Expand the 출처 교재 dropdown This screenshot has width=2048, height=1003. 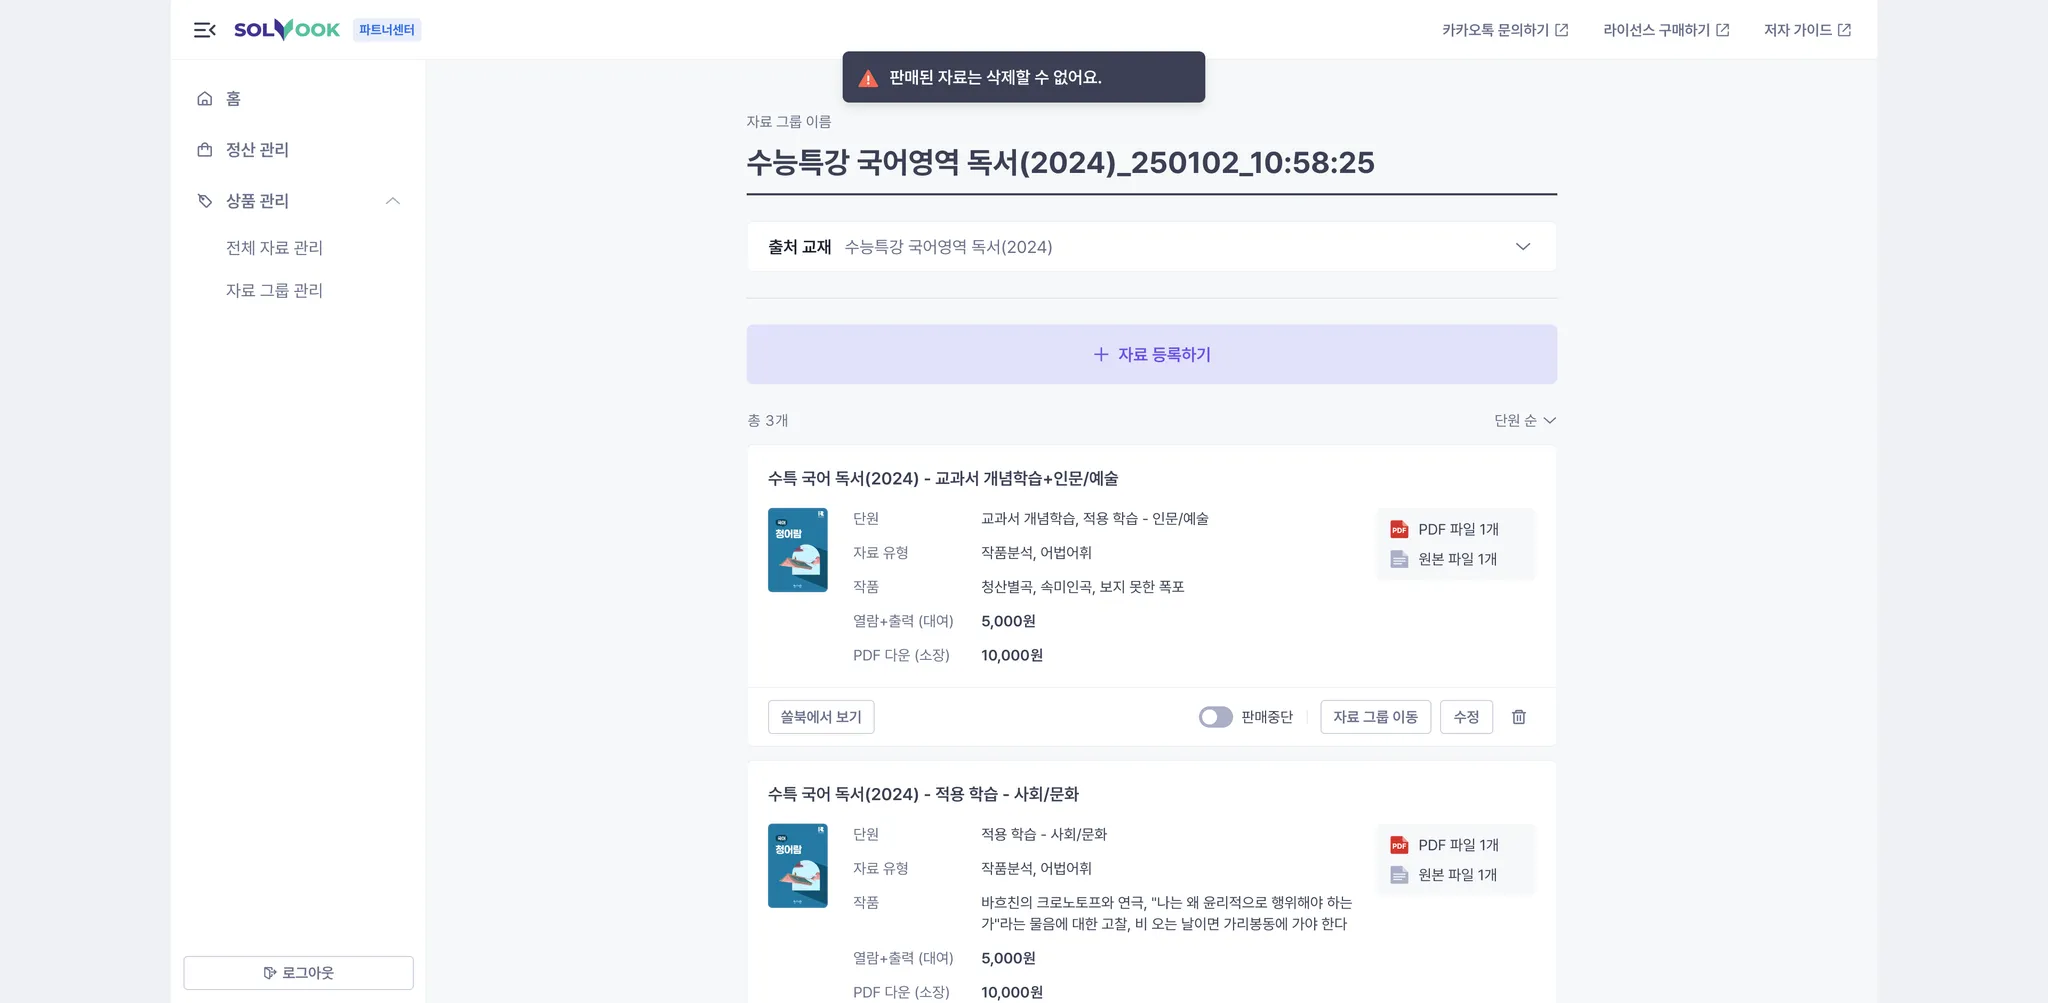(1151, 247)
